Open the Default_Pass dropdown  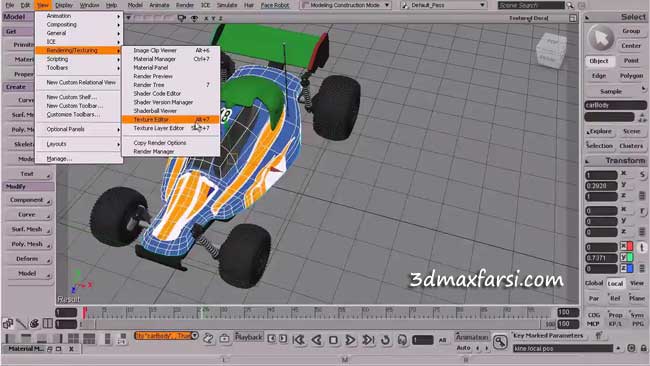tap(444, 5)
